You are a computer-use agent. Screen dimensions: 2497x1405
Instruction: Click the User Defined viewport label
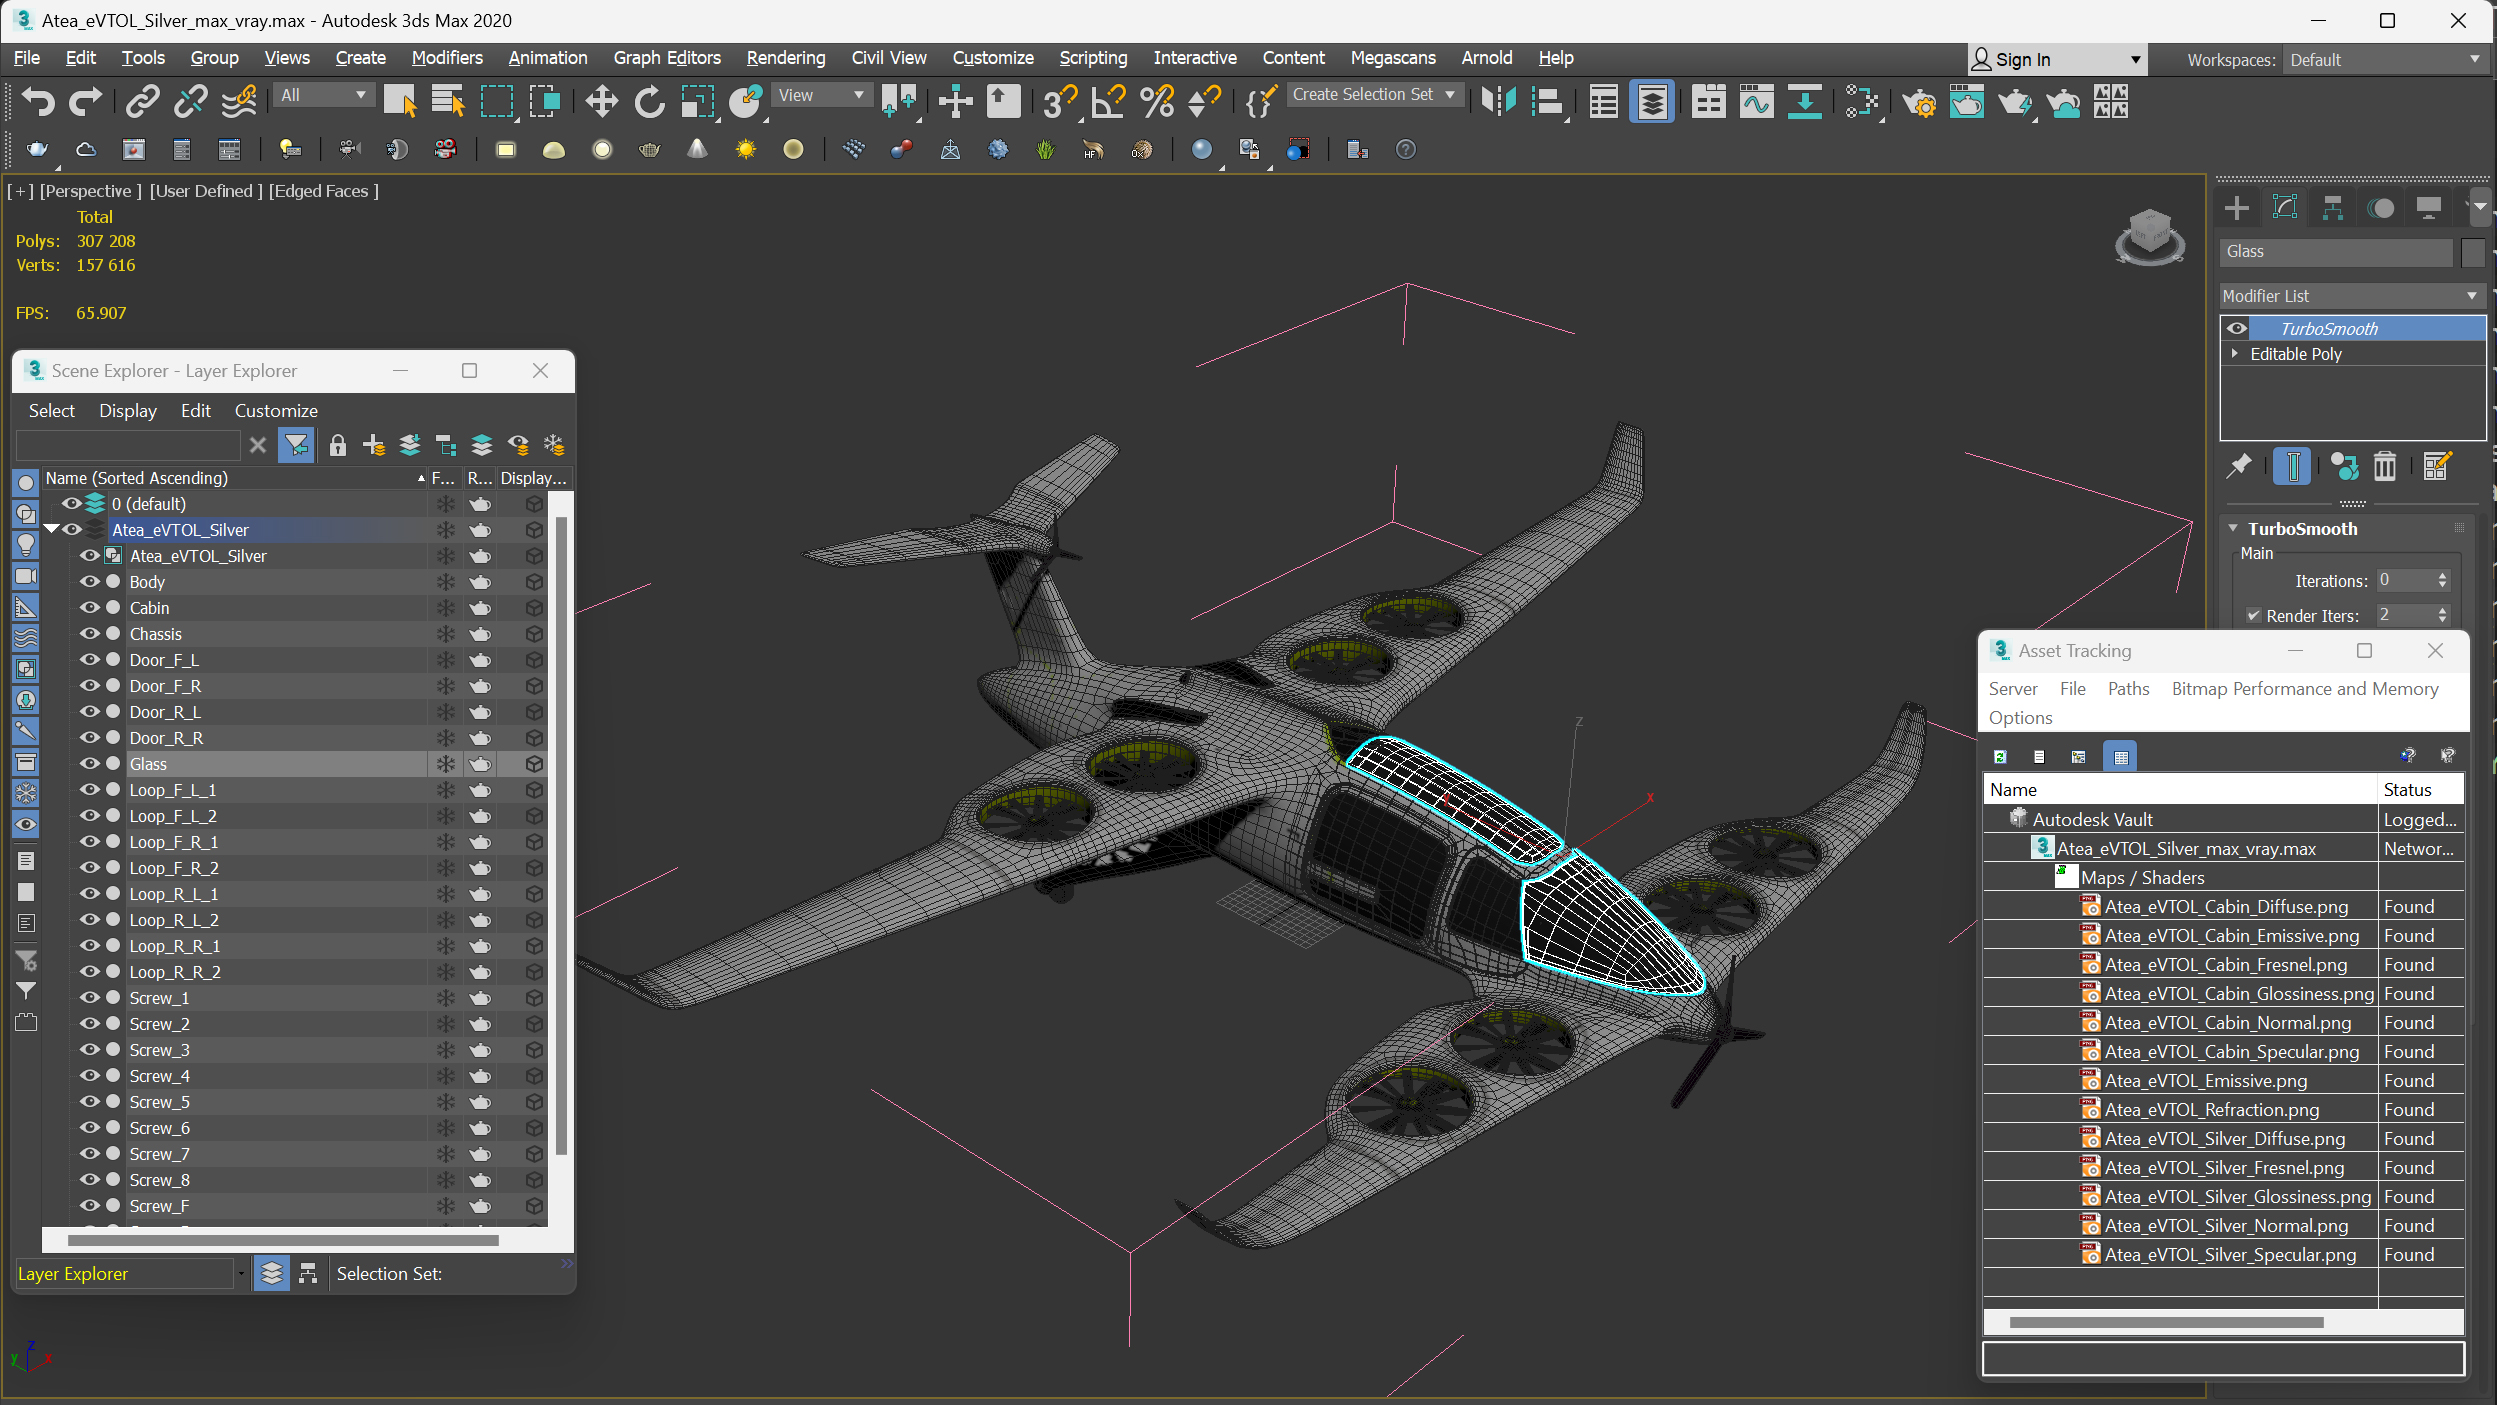click(206, 190)
